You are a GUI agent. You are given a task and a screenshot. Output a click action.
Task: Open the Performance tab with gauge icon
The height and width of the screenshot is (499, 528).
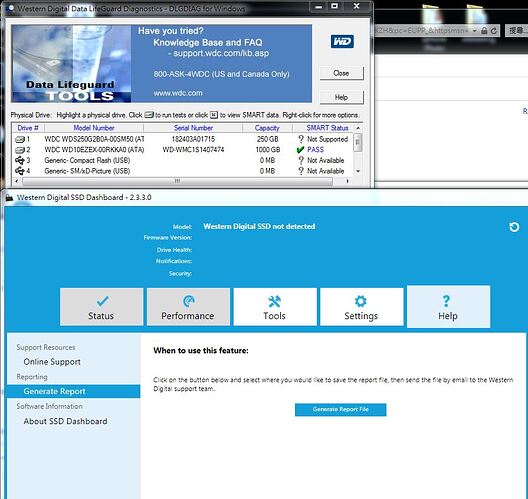tap(188, 307)
